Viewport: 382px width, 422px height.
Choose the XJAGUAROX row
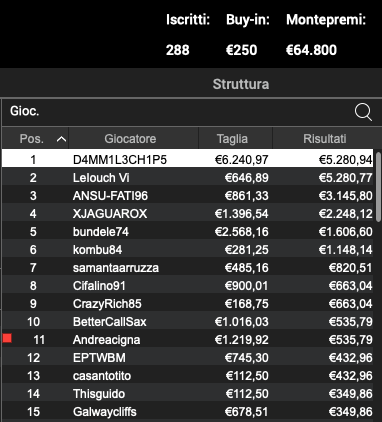188,213
